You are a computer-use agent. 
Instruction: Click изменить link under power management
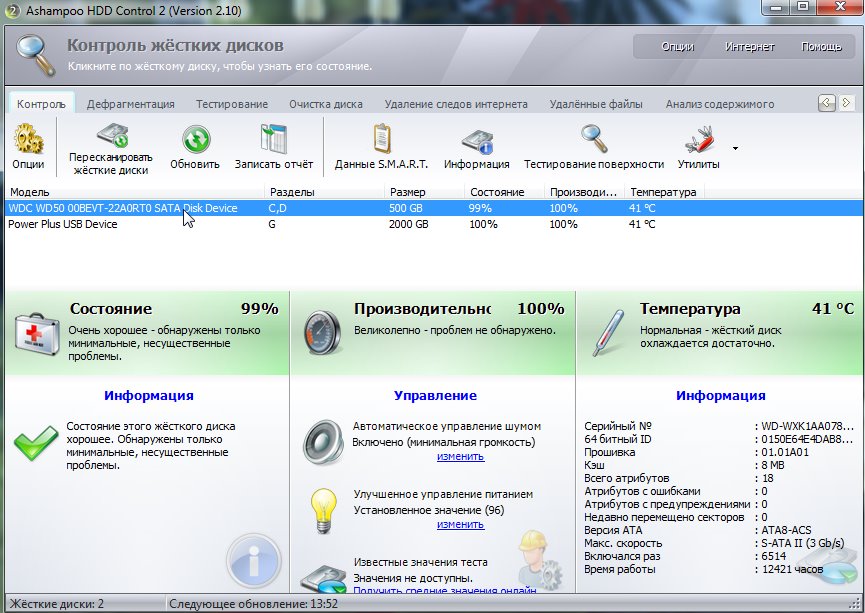[460, 525]
